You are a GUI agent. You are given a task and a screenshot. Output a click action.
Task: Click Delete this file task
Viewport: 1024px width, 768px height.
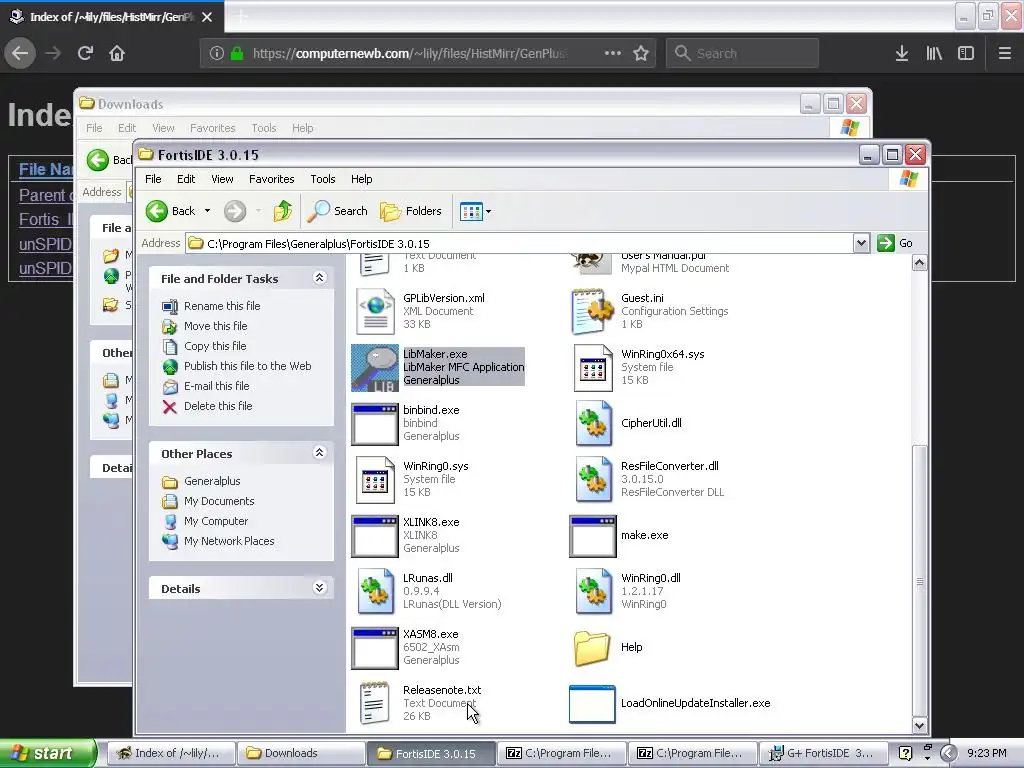pyautogui.click(x=218, y=406)
